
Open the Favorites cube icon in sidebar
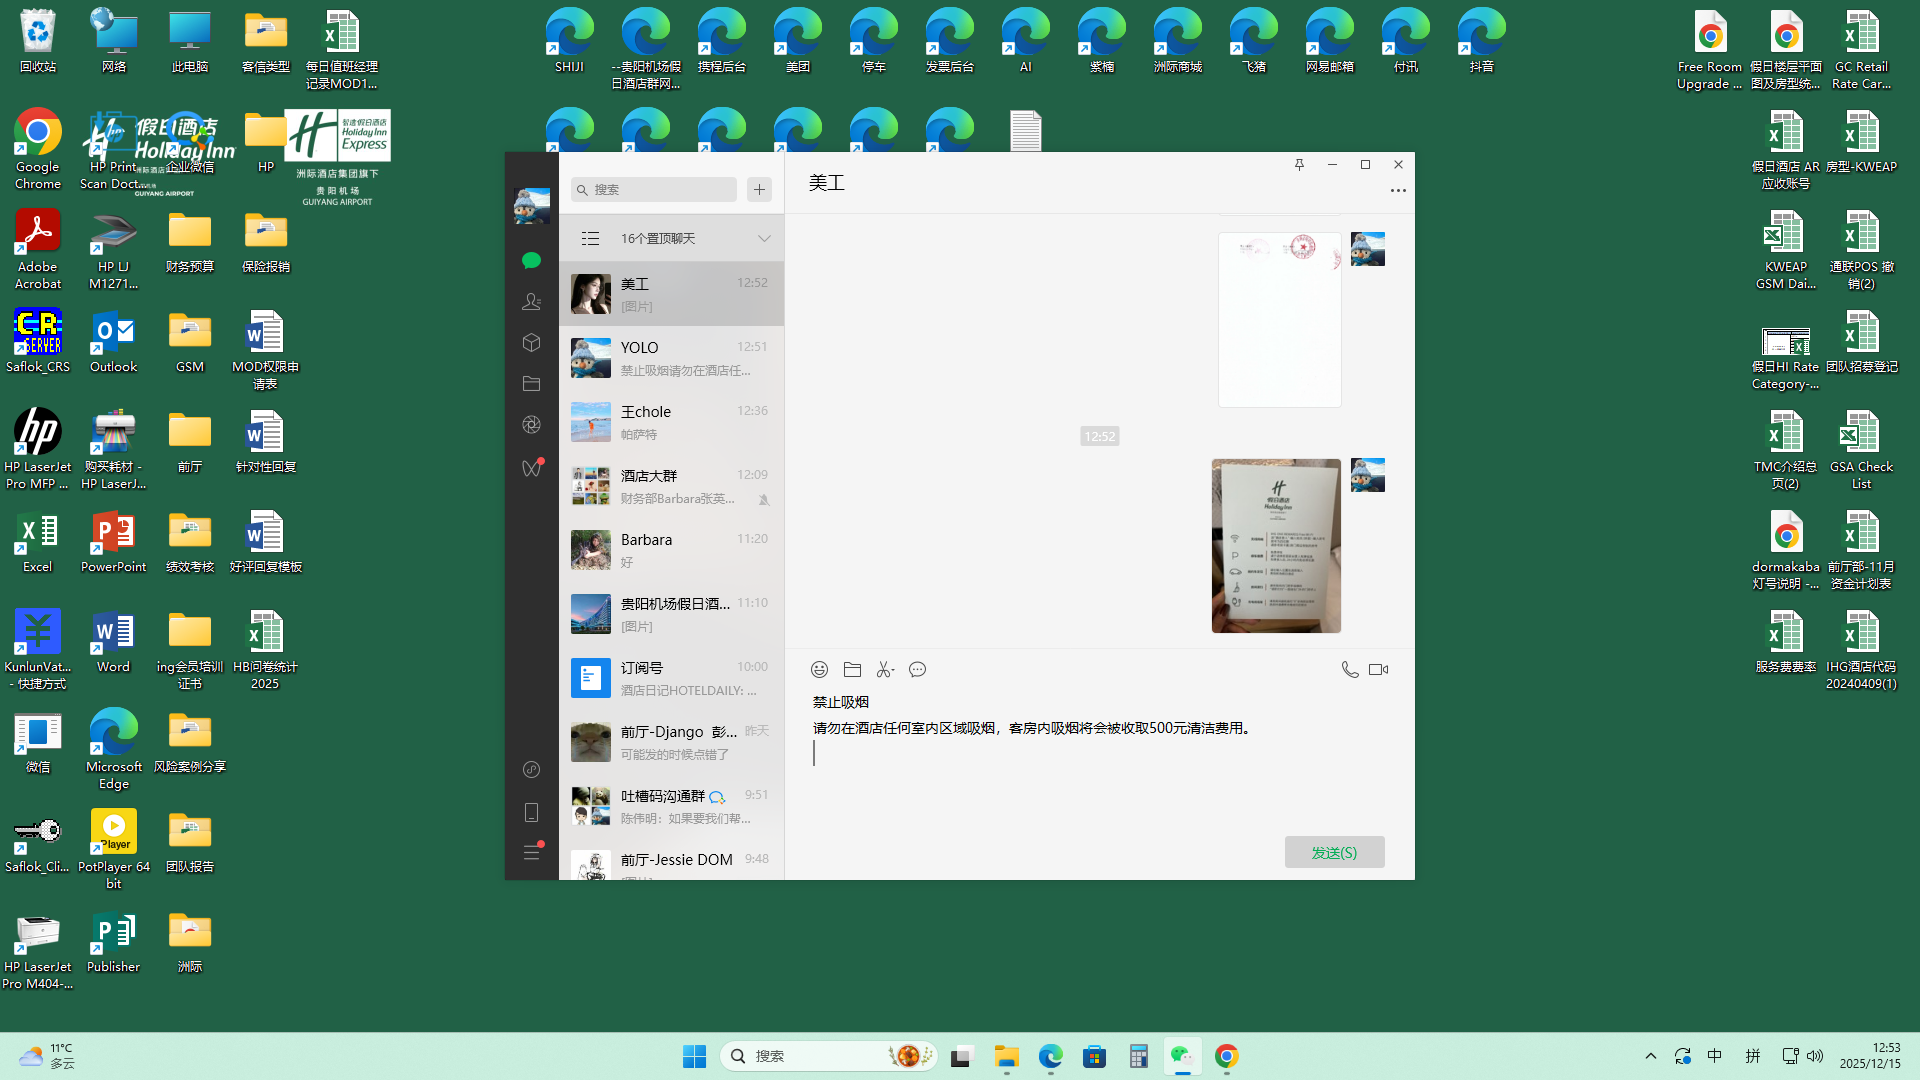(531, 342)
